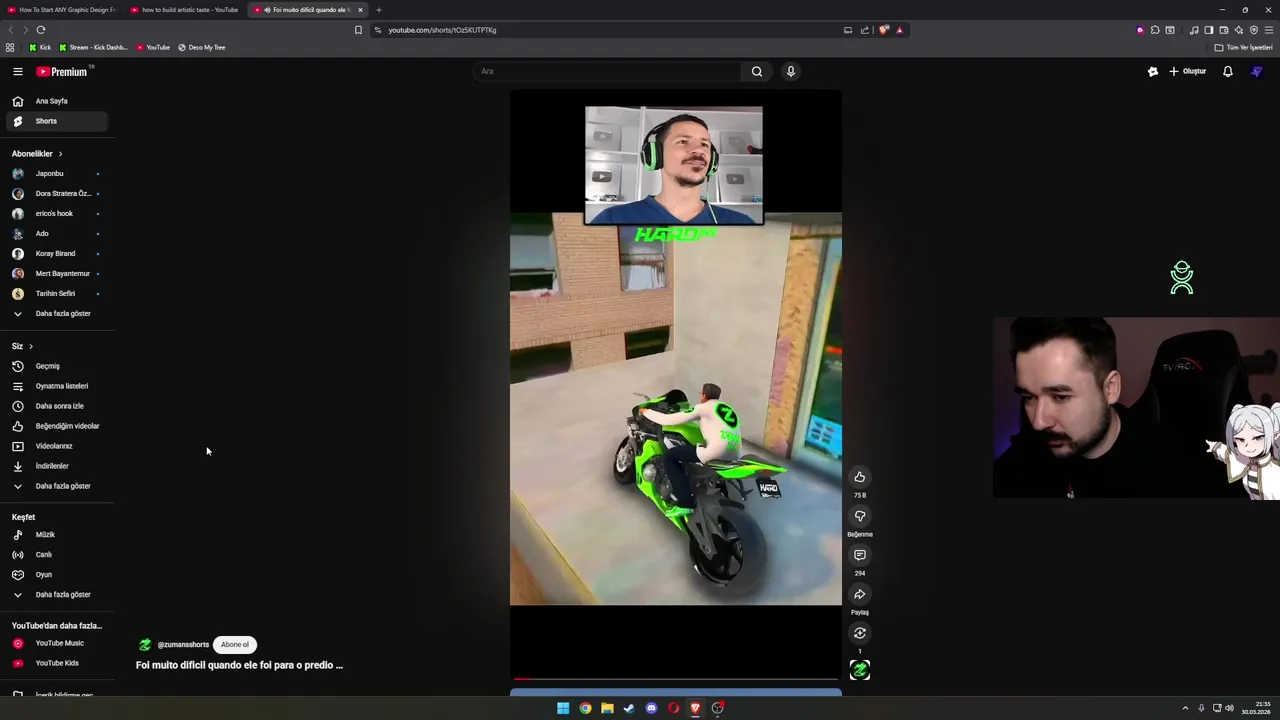Subscribe with Abone ol button
The image size is (1280, 720).
click(x=235, y=645)
